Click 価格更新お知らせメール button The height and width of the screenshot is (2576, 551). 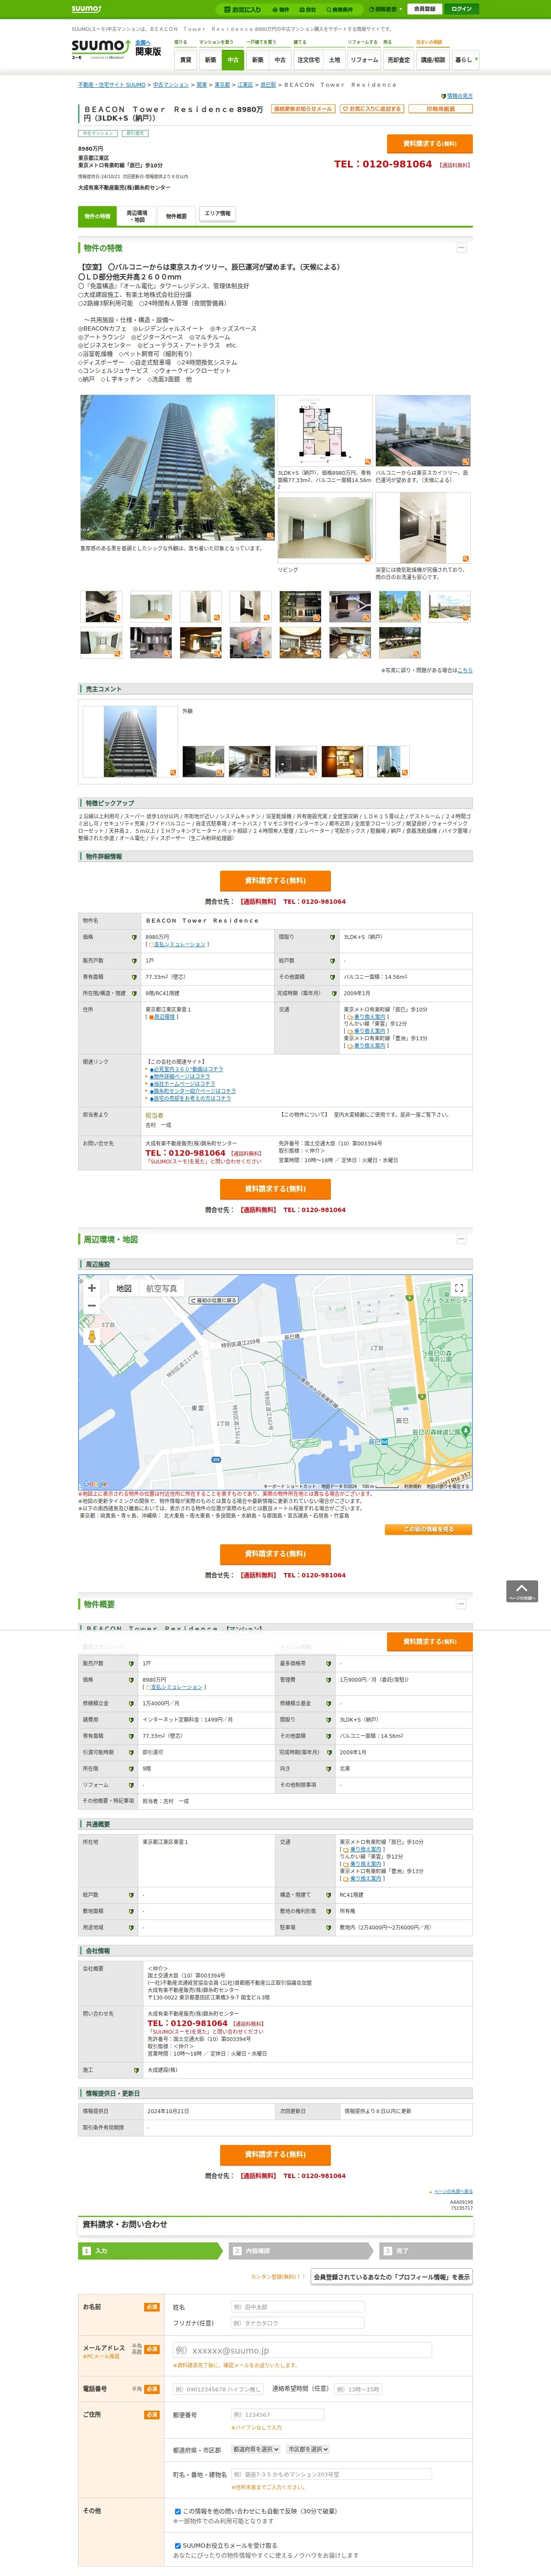click(x=303, y=109)
